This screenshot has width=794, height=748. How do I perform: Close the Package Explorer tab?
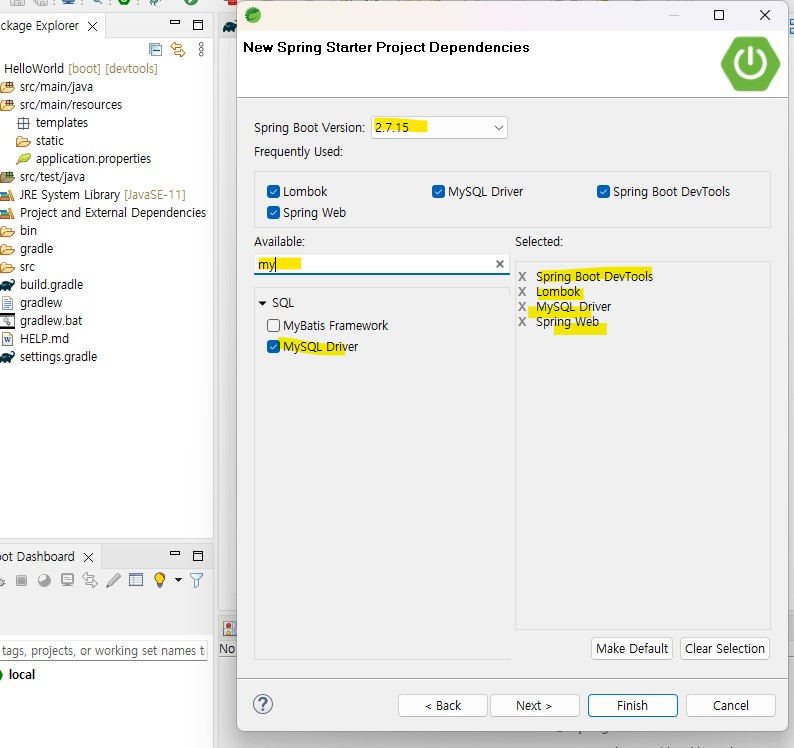pyautogui.click(x=92, y=26)
